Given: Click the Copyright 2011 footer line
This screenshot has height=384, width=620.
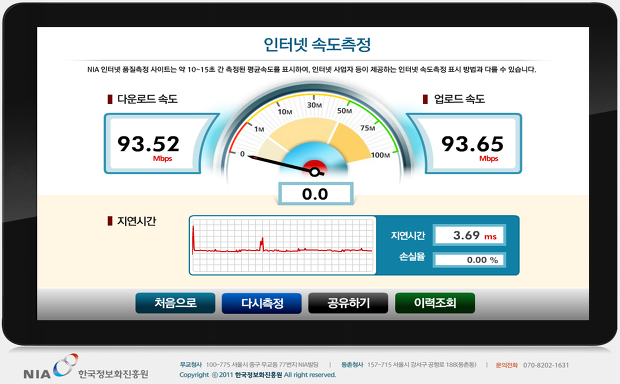Looking at the screenshot, I should 258,375.
